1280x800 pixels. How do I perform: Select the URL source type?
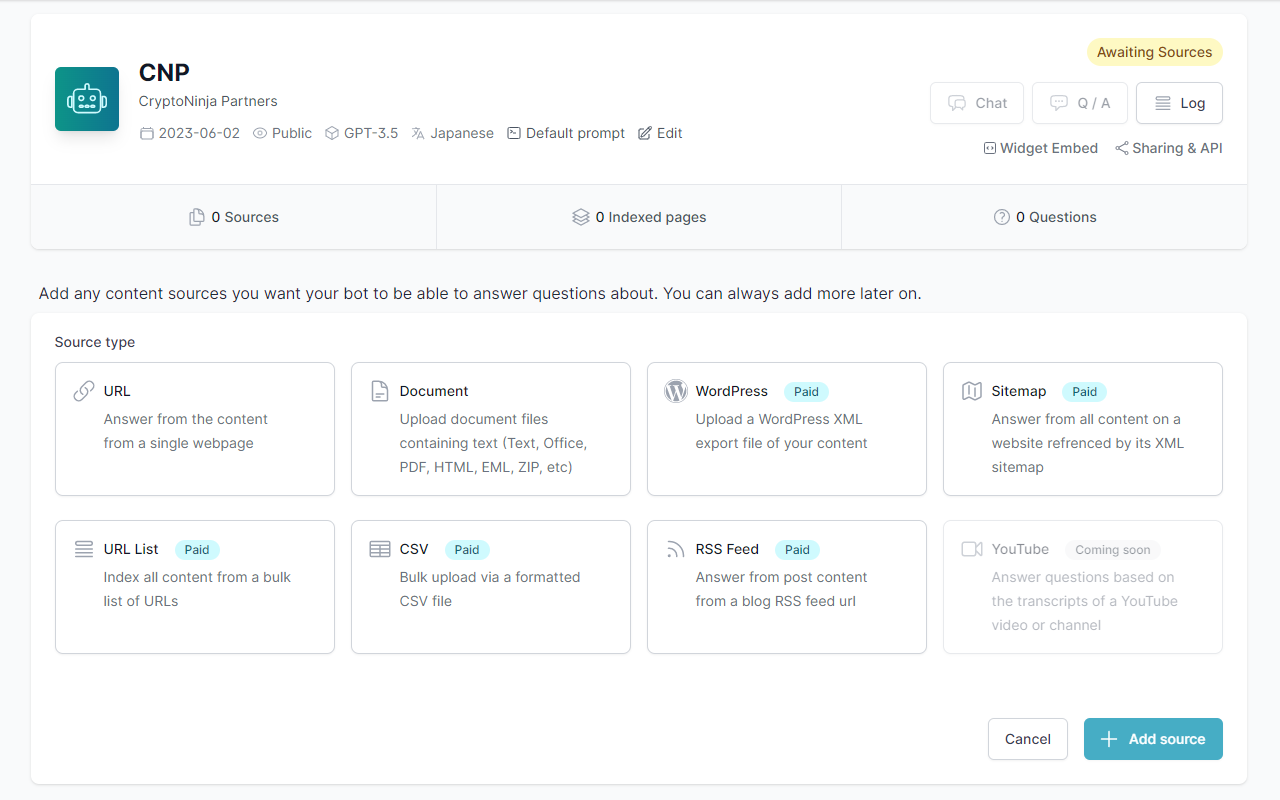click(x=195, y=429)
